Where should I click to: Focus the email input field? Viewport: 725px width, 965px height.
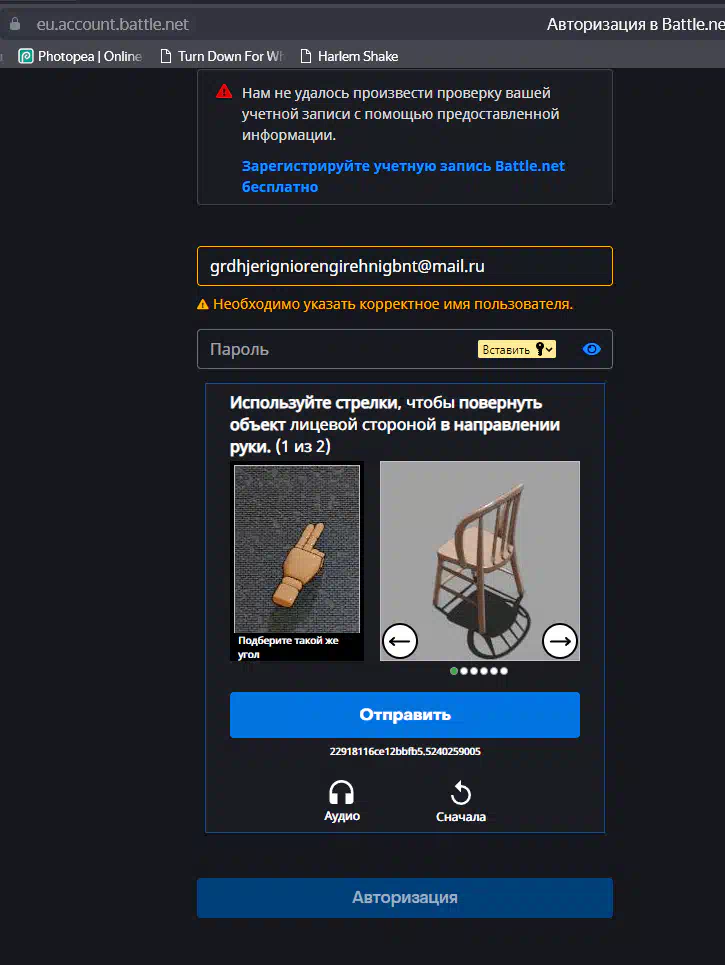[x=405, y=266]
